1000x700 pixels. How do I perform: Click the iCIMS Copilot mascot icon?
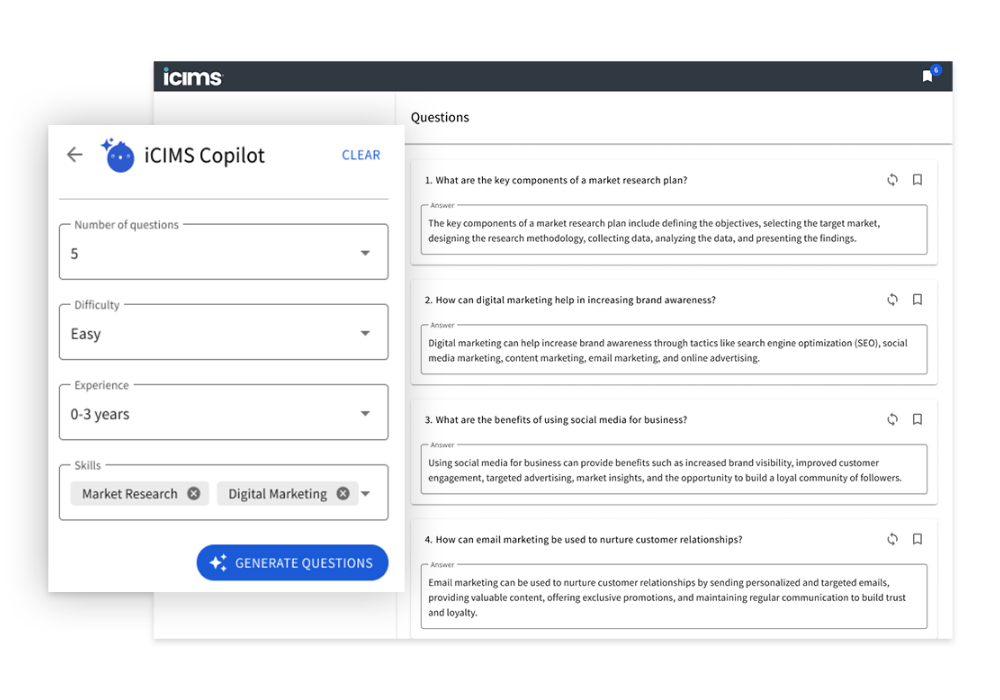(118, 156)
